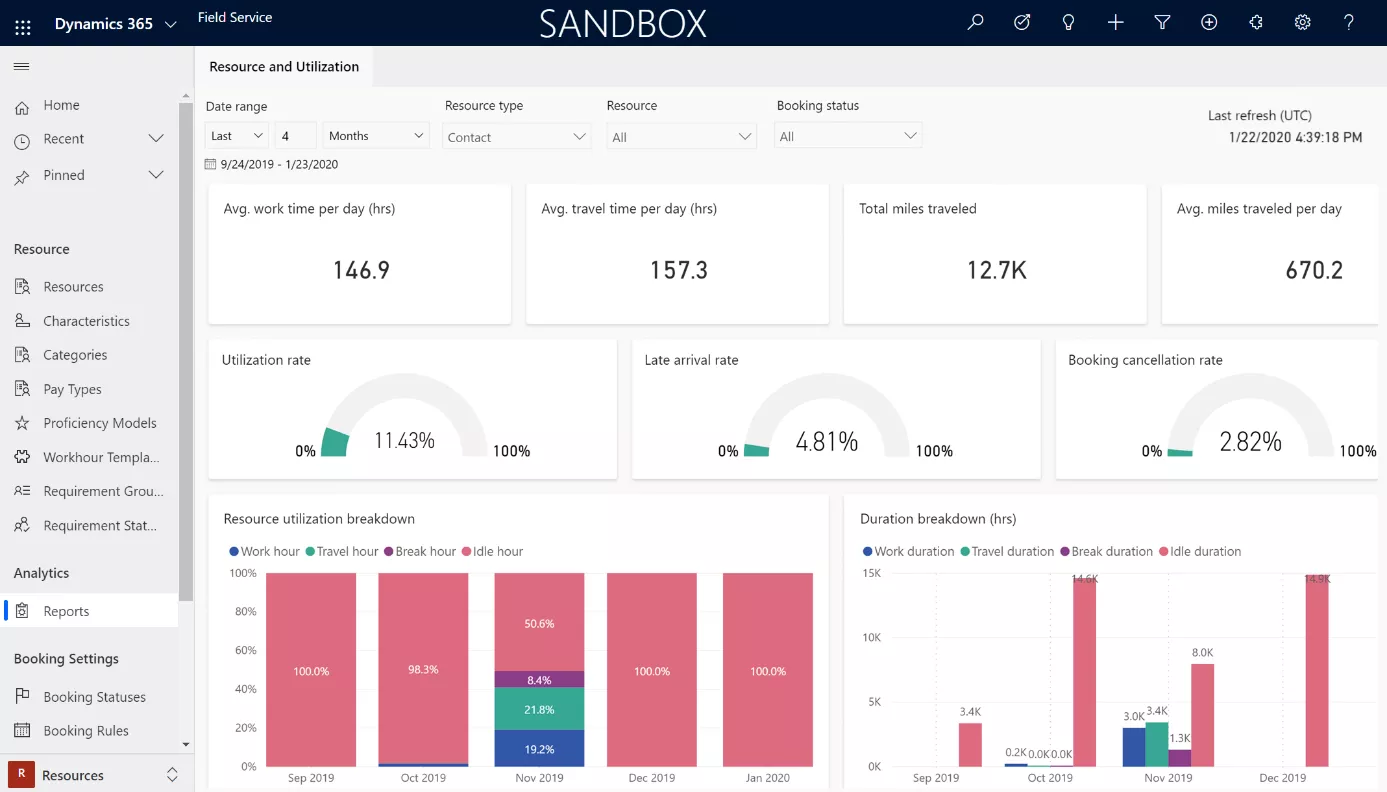Open the Dynamics 365 app launcher waffle

point(23,24)
